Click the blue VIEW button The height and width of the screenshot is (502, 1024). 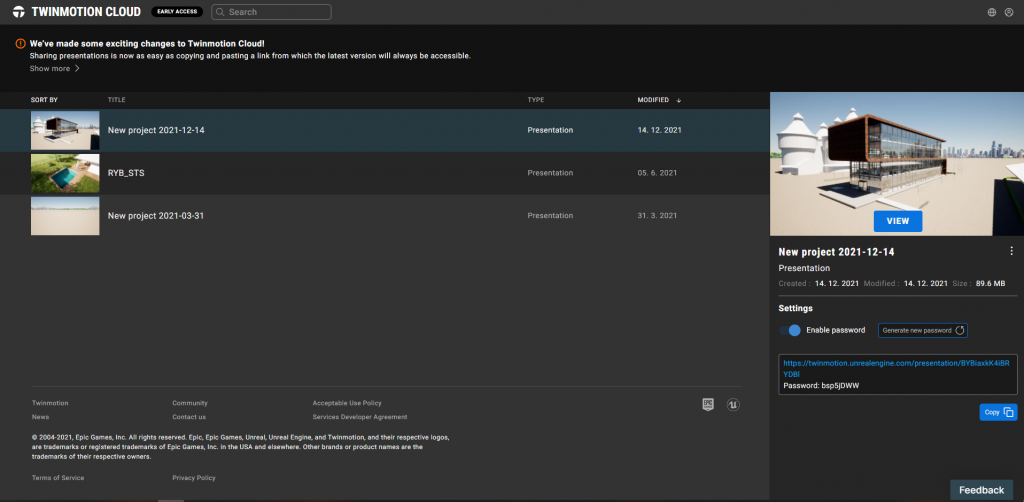tap(898, 221)
